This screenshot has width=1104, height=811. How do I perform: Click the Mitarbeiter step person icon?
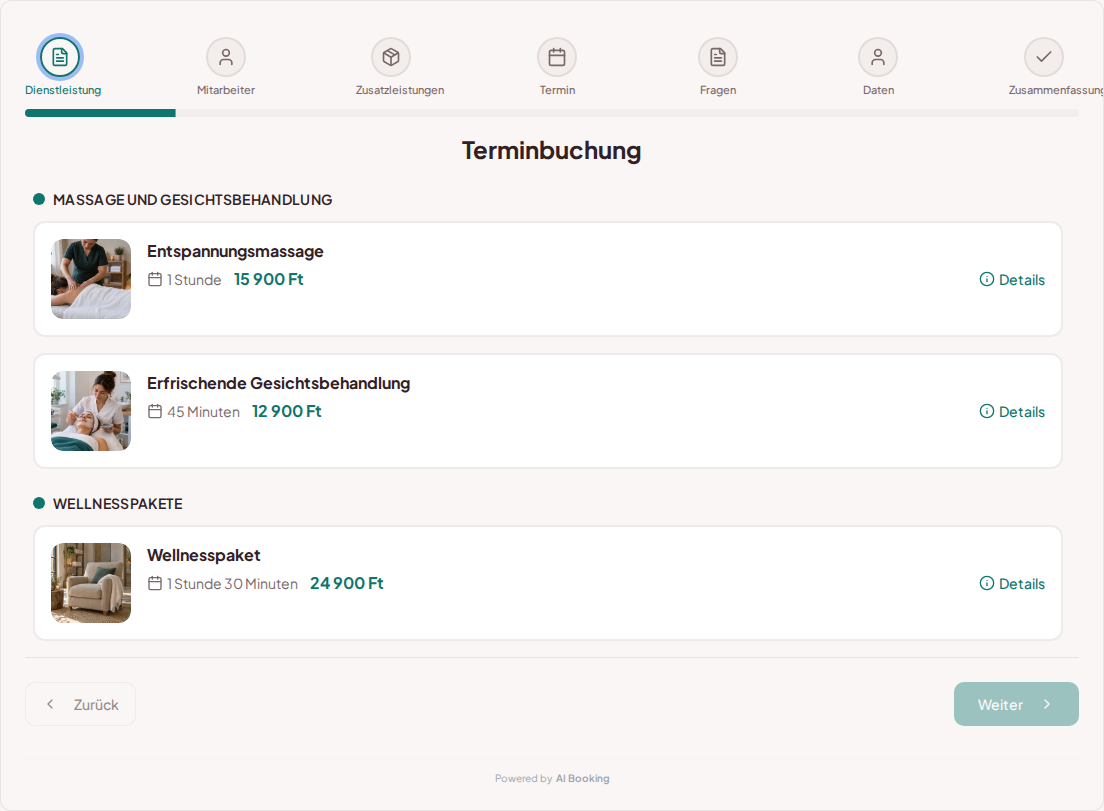tap(226, 57)
